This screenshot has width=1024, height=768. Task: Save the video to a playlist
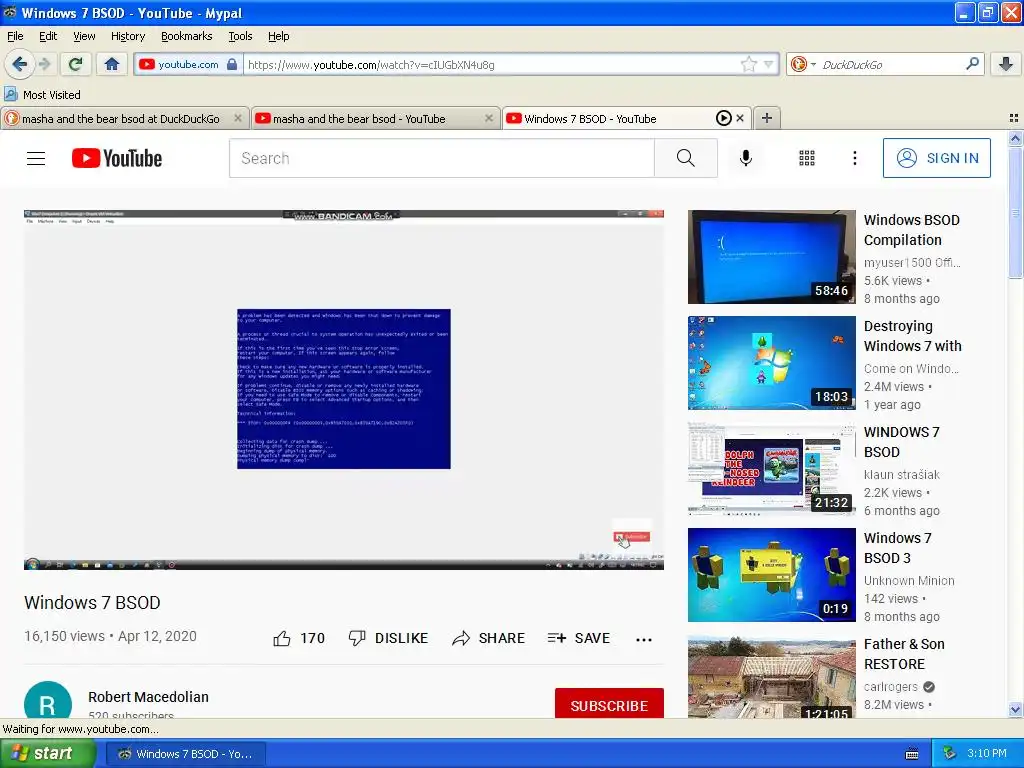579,638
